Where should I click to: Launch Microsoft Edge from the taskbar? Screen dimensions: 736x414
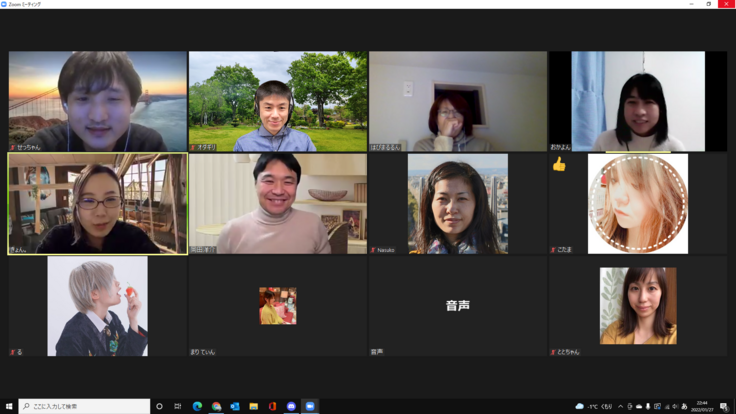coord(197,406)
